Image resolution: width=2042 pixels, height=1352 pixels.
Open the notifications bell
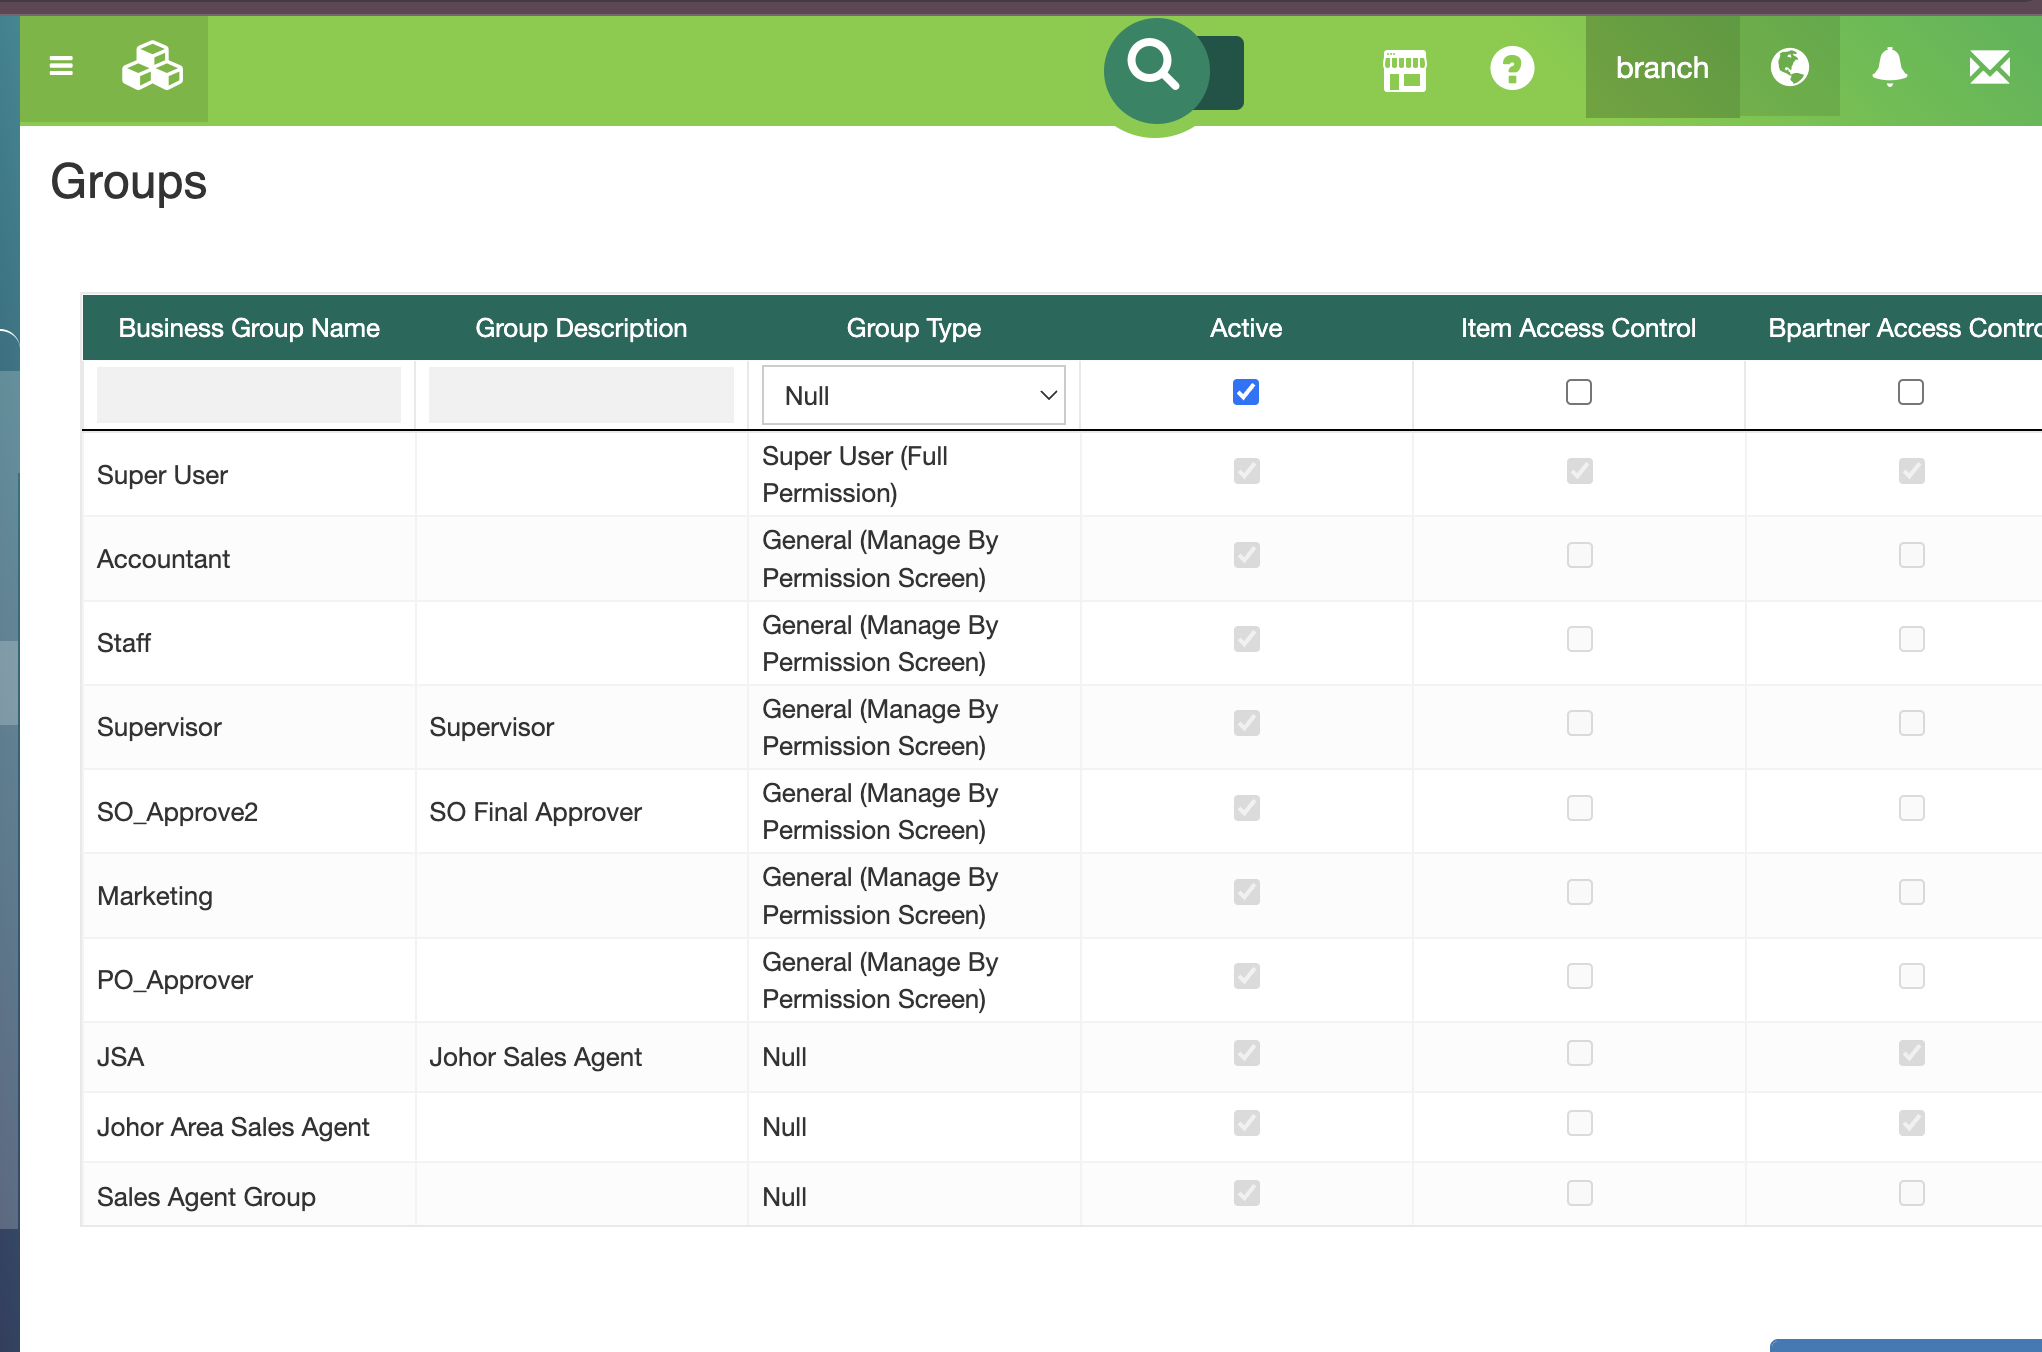tap(1889, 67)
